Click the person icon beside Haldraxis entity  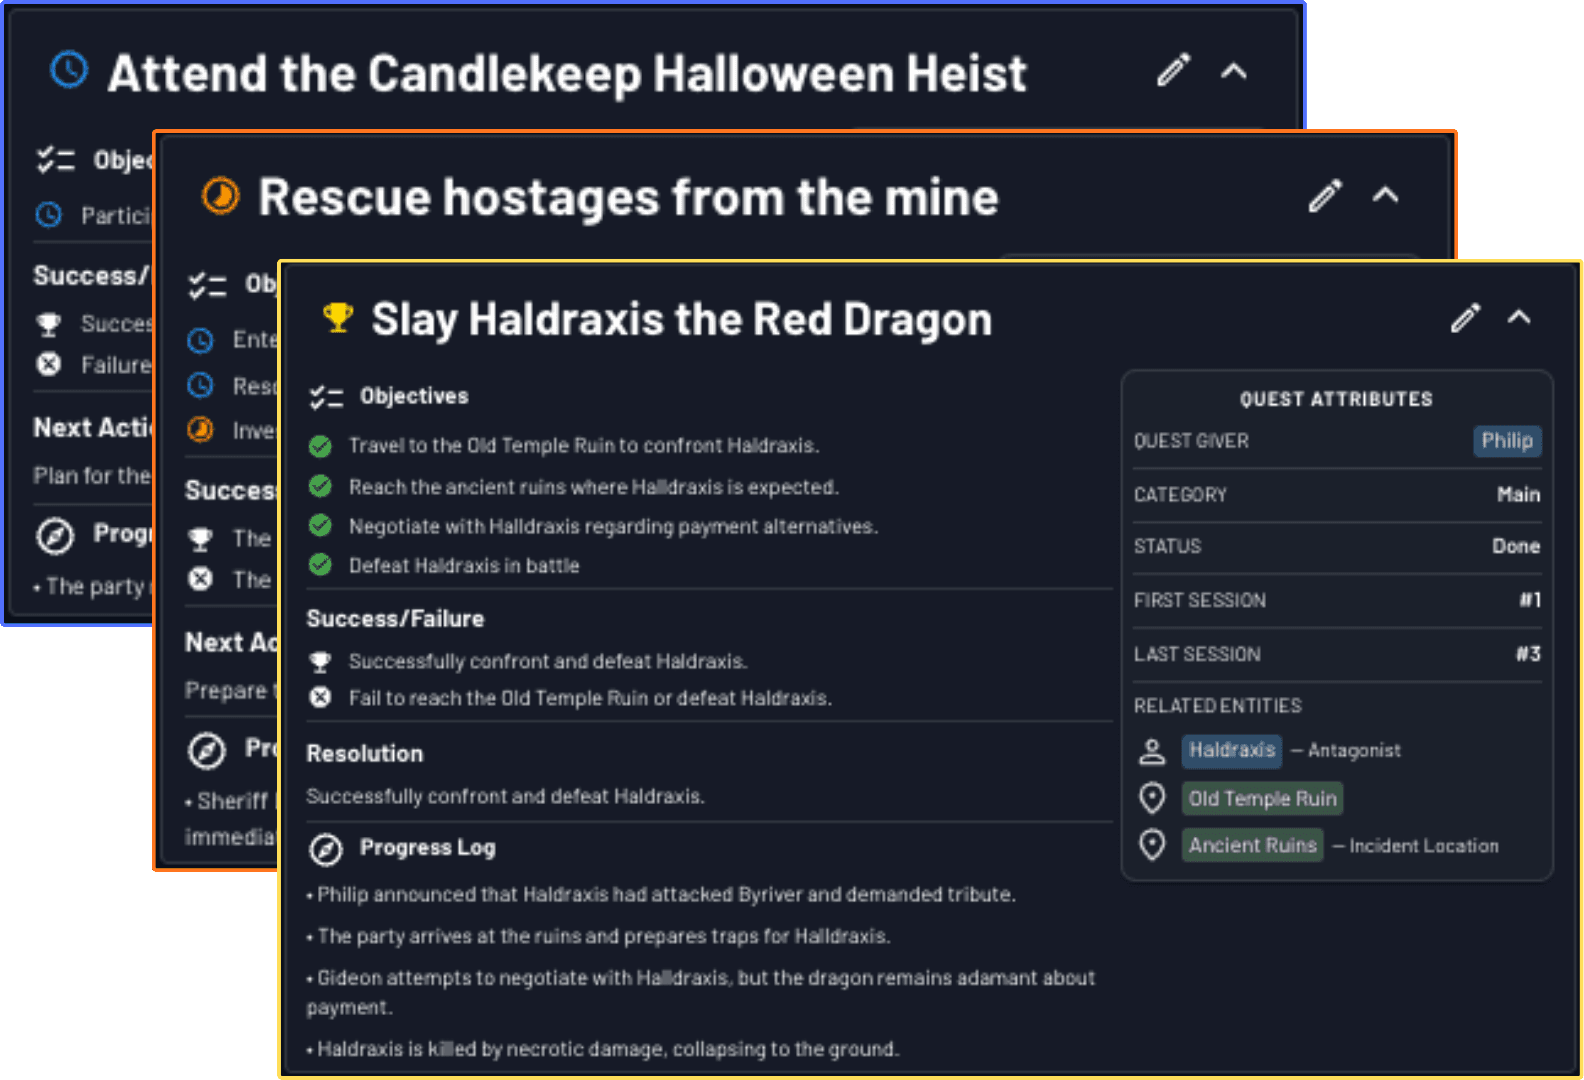(x=1152, y=750)
